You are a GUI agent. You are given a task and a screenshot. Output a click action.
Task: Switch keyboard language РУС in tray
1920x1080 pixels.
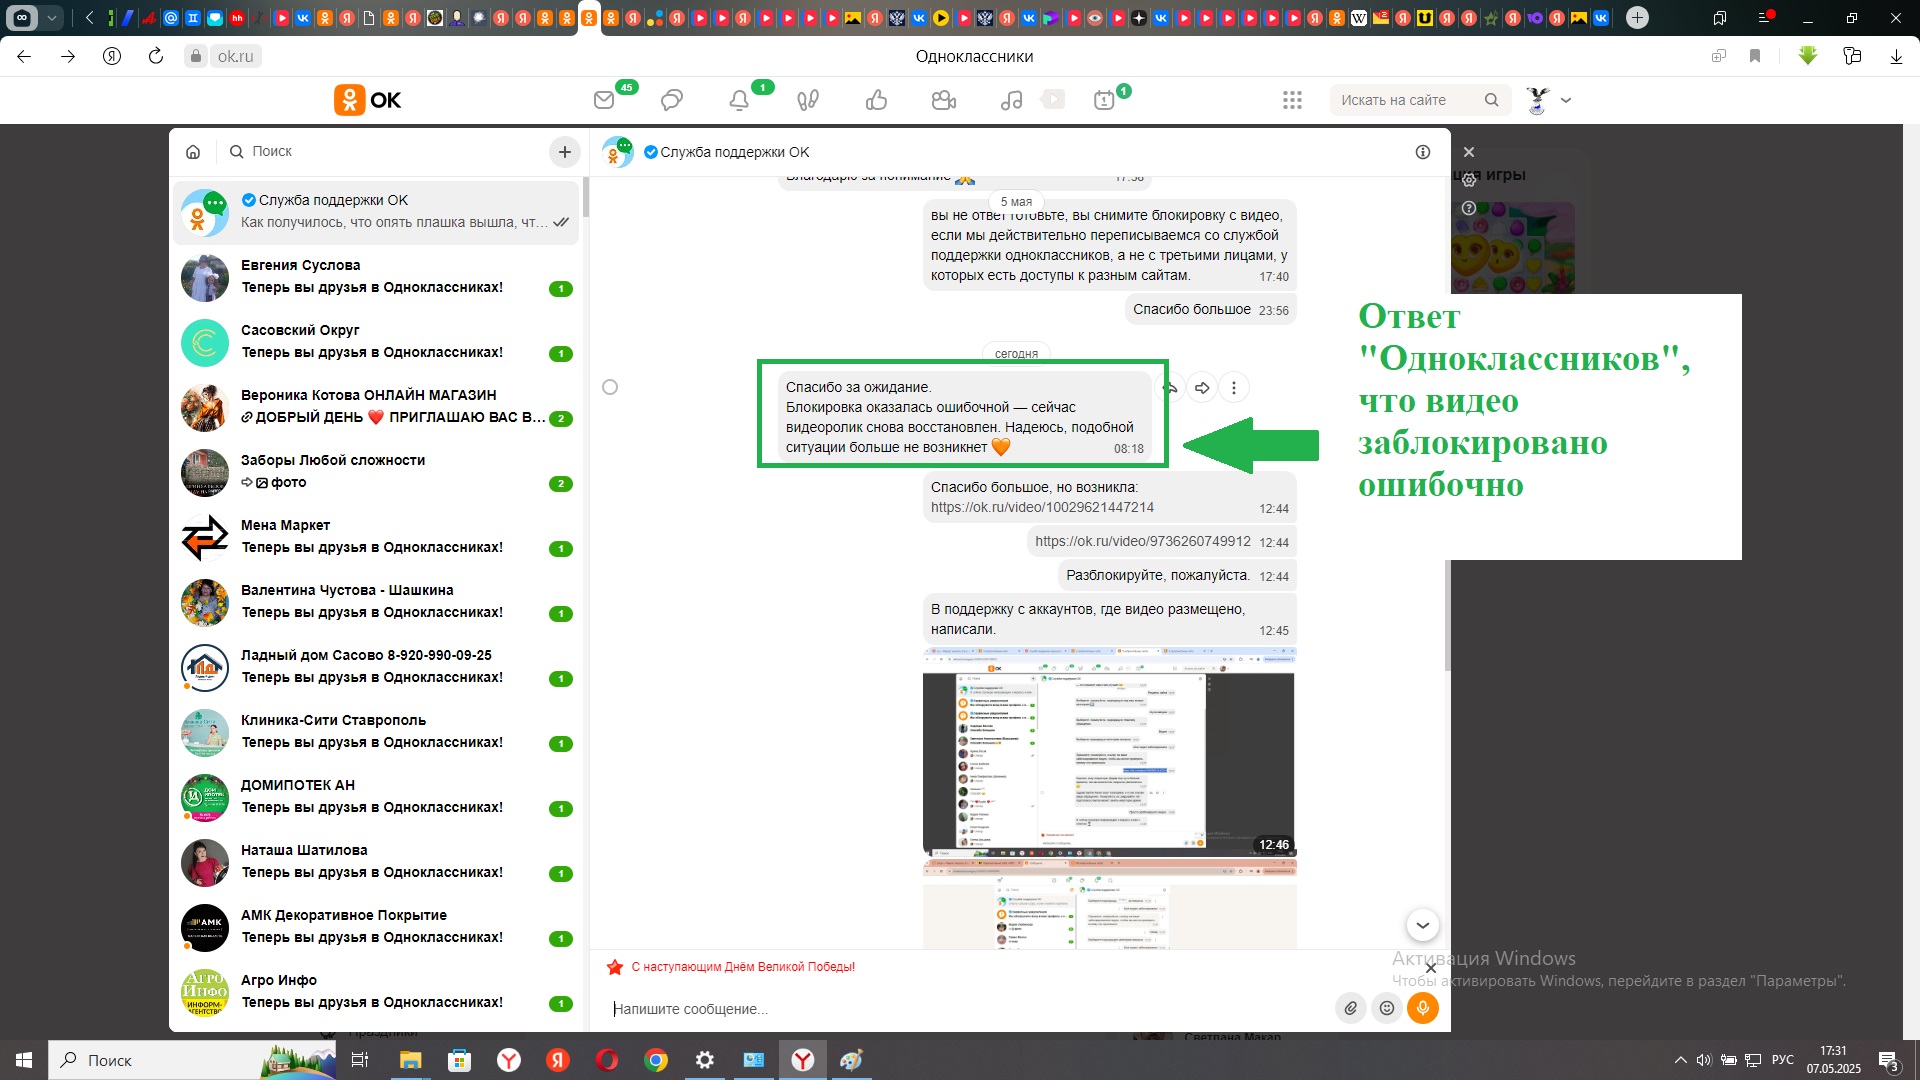pyautogui.click(x=1783, y=1060)
